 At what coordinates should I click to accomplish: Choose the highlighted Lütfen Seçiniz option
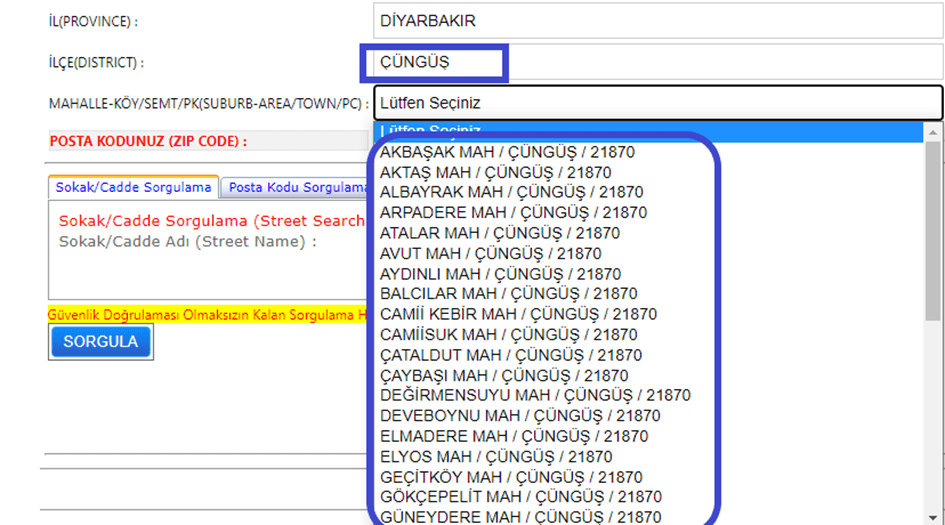pyautogui.click(x=648, y=132)
